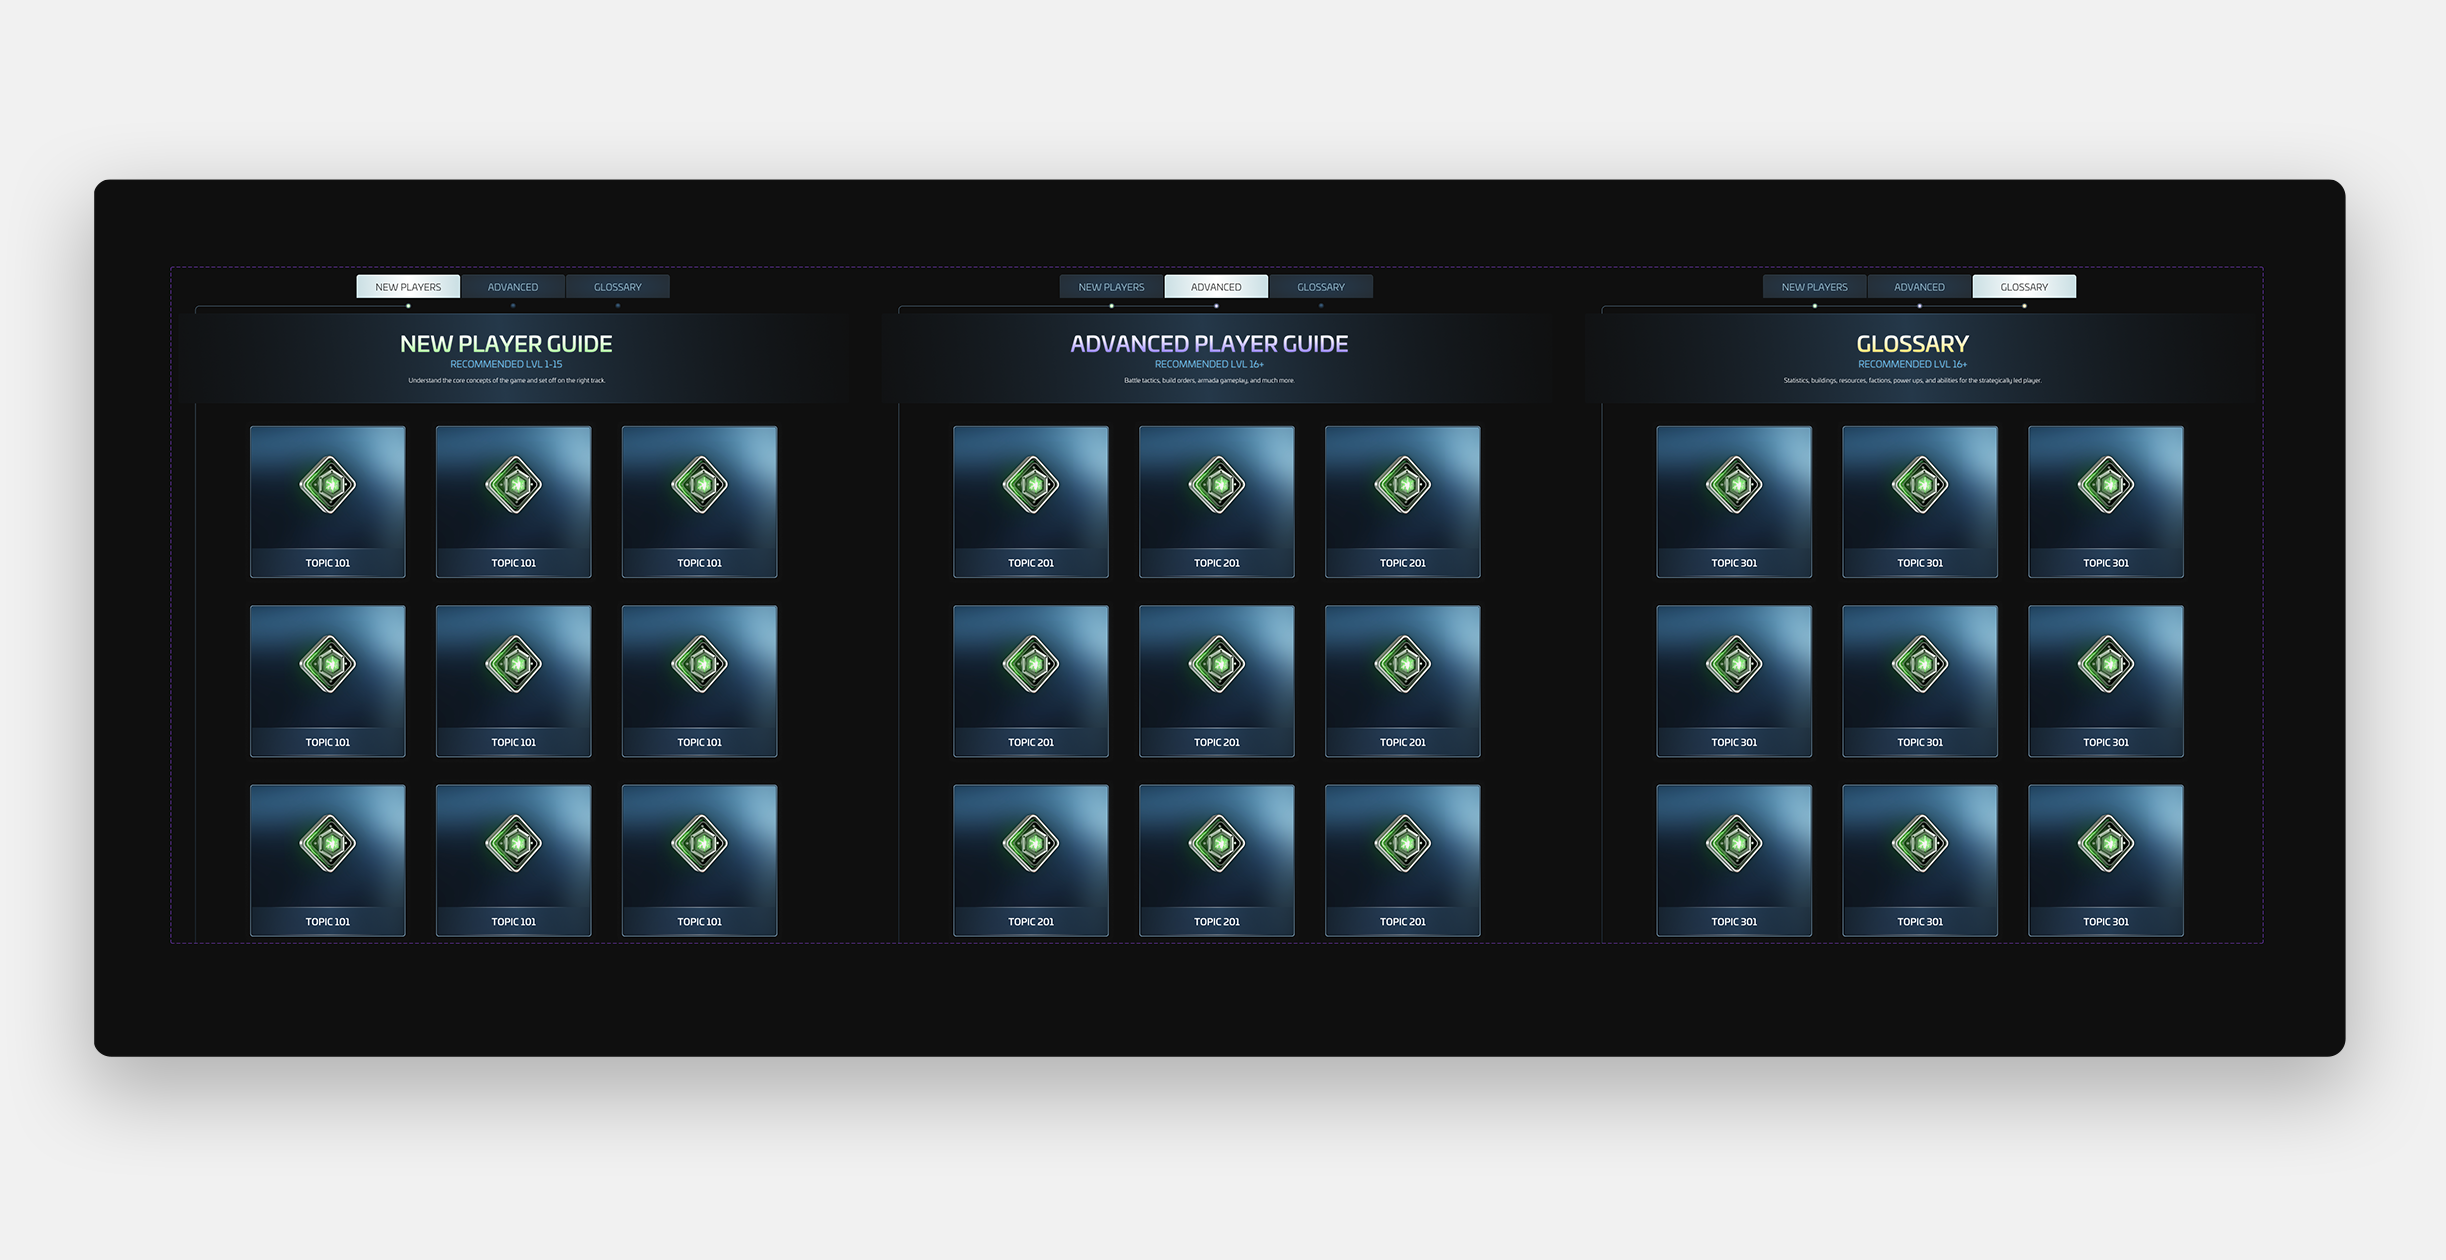
Task: Click highlighted Advanced tab above Advanced Player Guide
Action: pos(1216,287)
